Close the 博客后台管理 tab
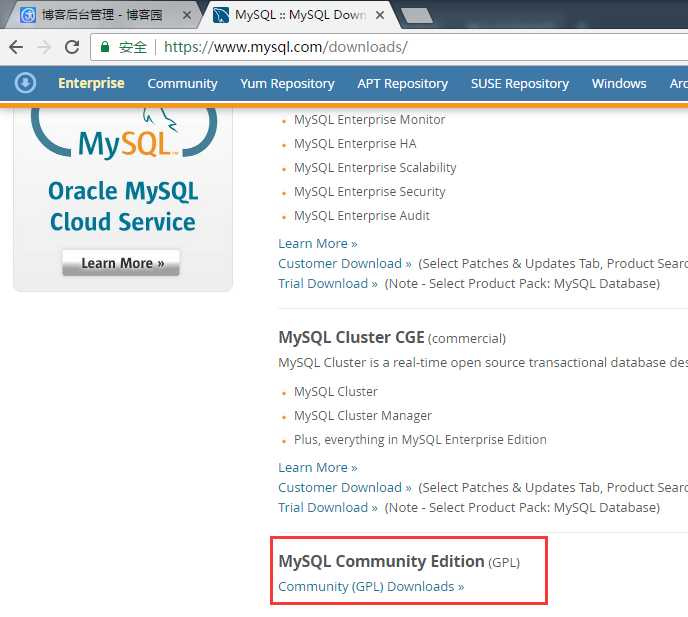The image size is (688, 617). 187,15
